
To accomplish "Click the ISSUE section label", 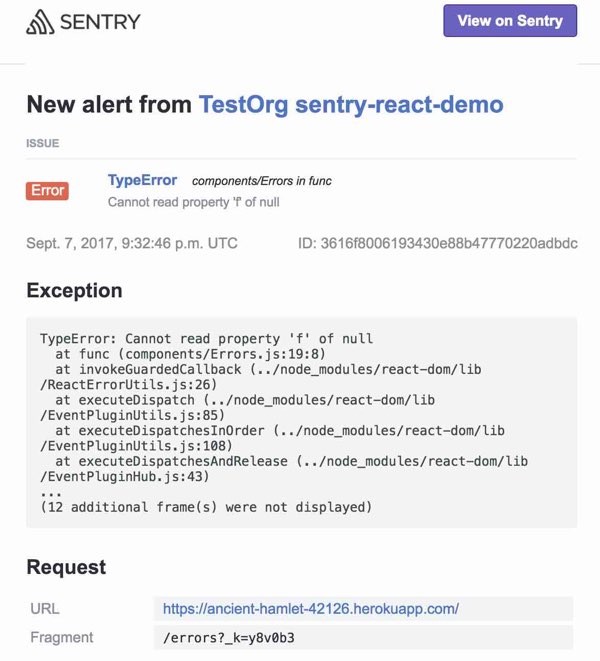I will click(x=43, y=143).
